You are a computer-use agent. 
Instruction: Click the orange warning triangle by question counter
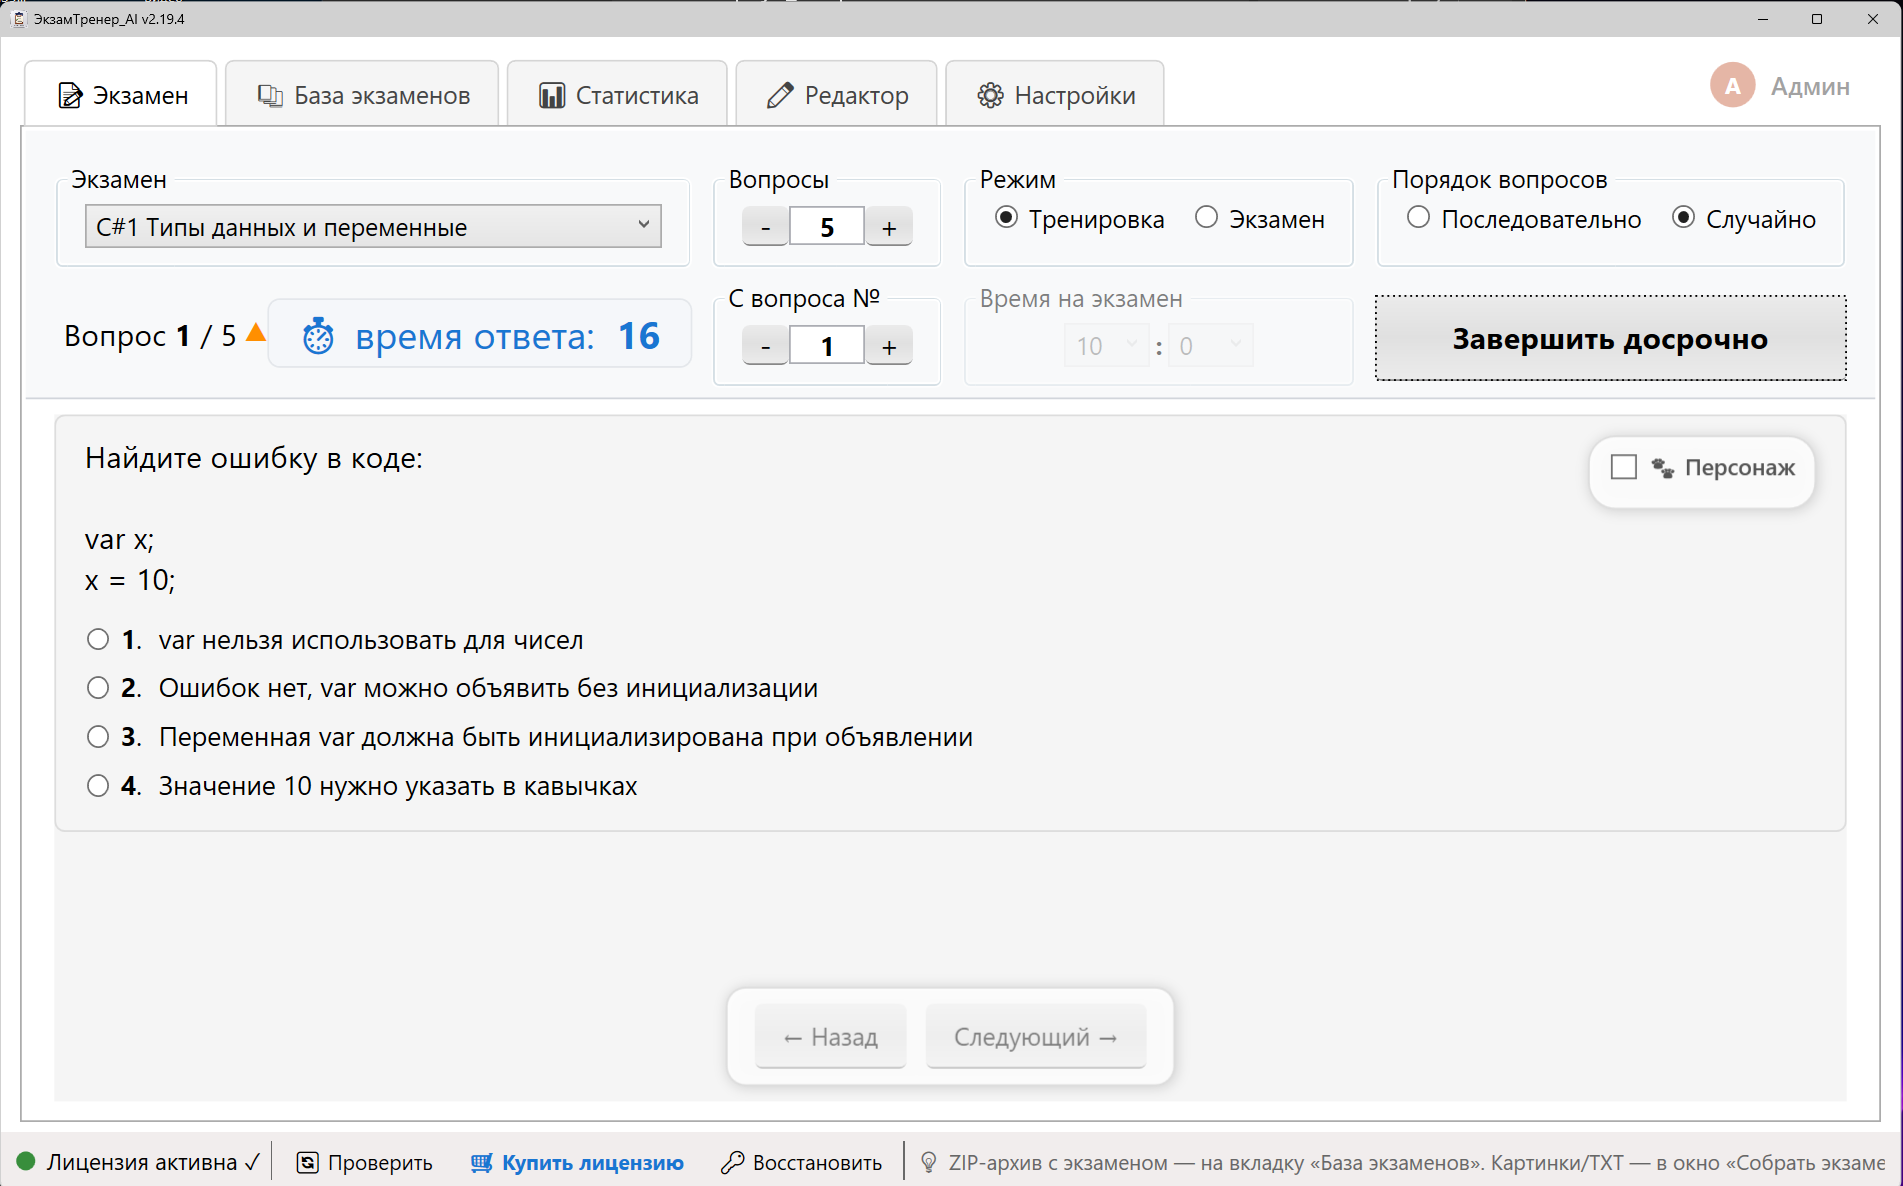[x=256, y=332]
